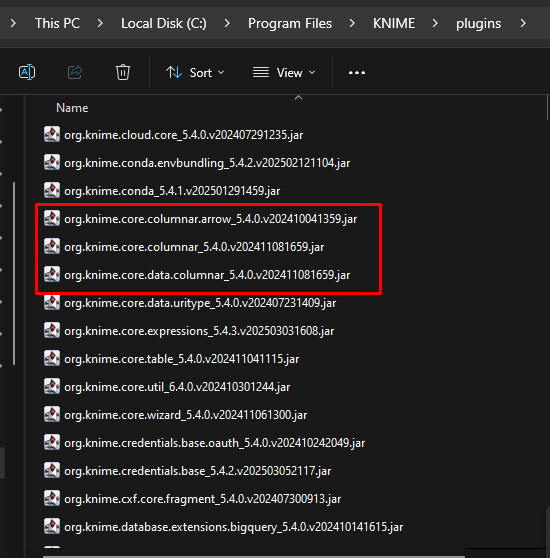Image resolution: width=550 pixels, height=558 pixels.
Task: Click jar icon of org.knime.cxf.core.fragment file
Action: pyautogui.click(x=52, y=498)
